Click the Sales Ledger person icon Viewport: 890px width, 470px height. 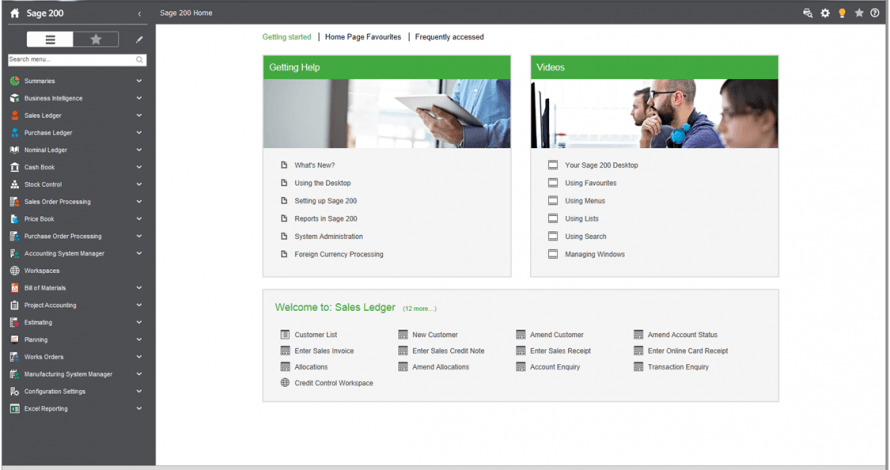point(15,115)
